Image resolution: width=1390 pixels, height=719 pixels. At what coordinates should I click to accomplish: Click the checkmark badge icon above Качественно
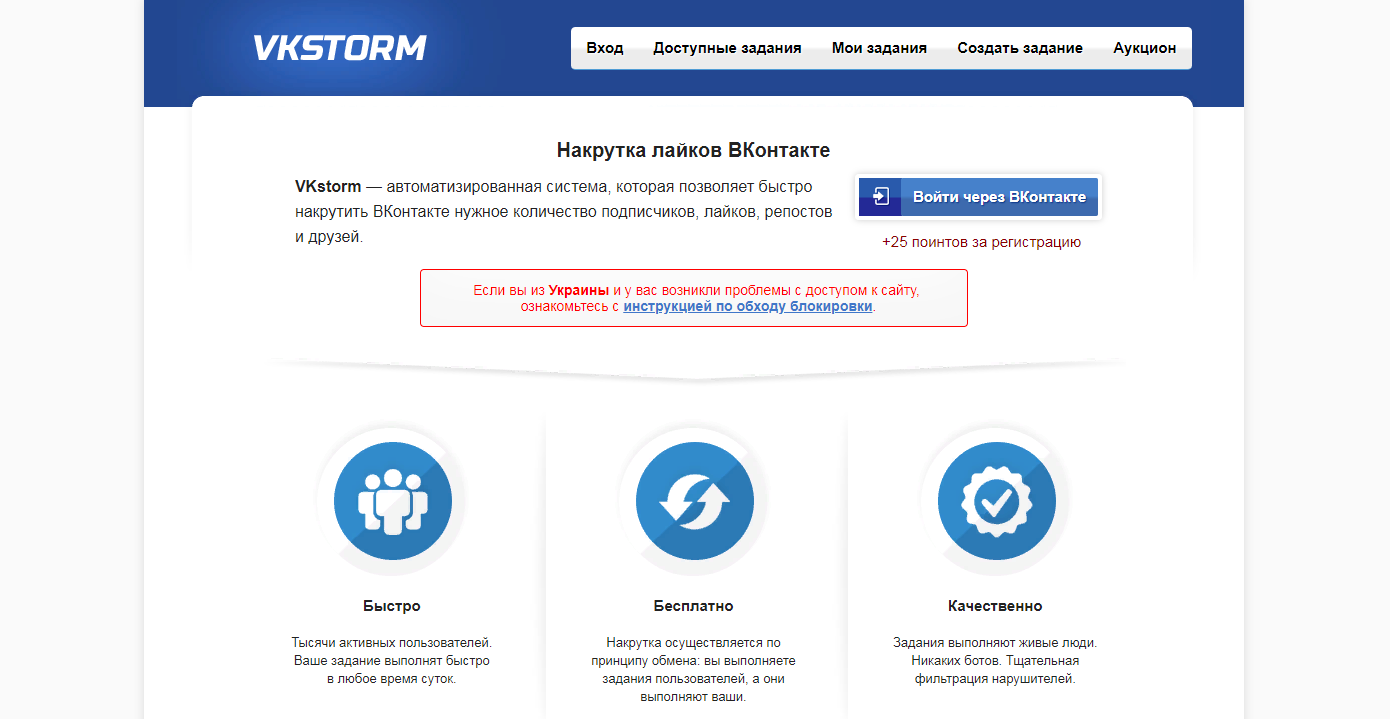(x=997, y=500)
